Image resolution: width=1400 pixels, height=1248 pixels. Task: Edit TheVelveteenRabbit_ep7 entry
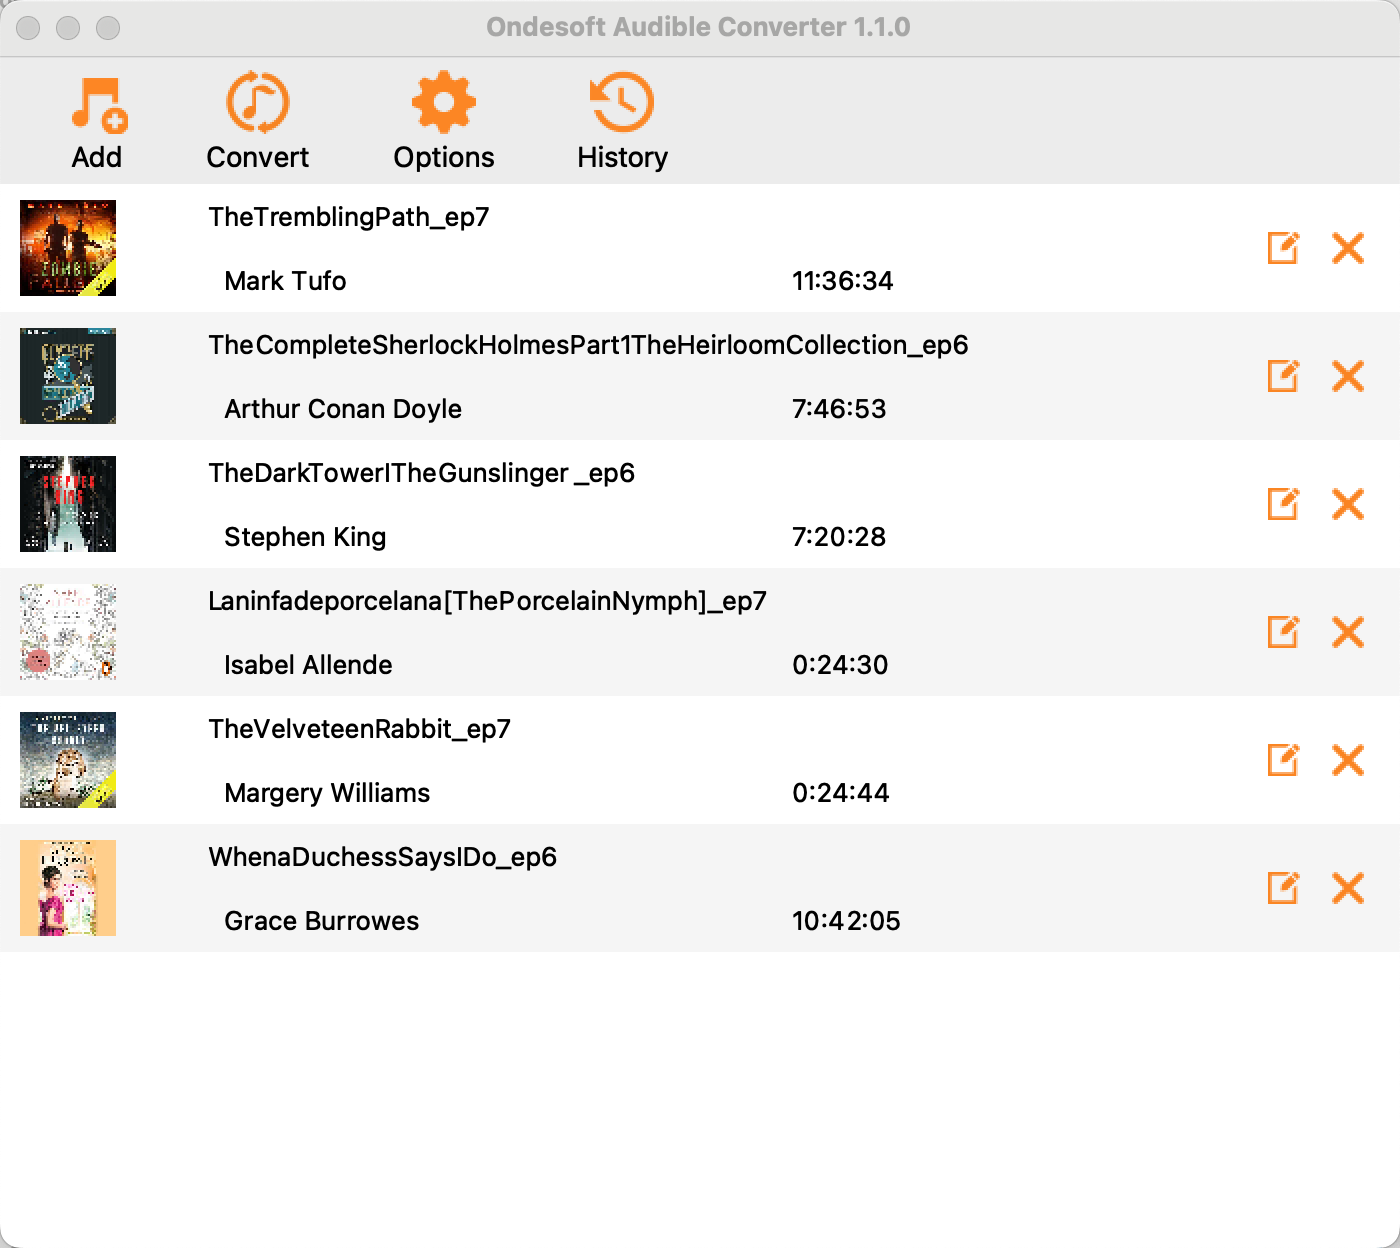click(1283, 760)
